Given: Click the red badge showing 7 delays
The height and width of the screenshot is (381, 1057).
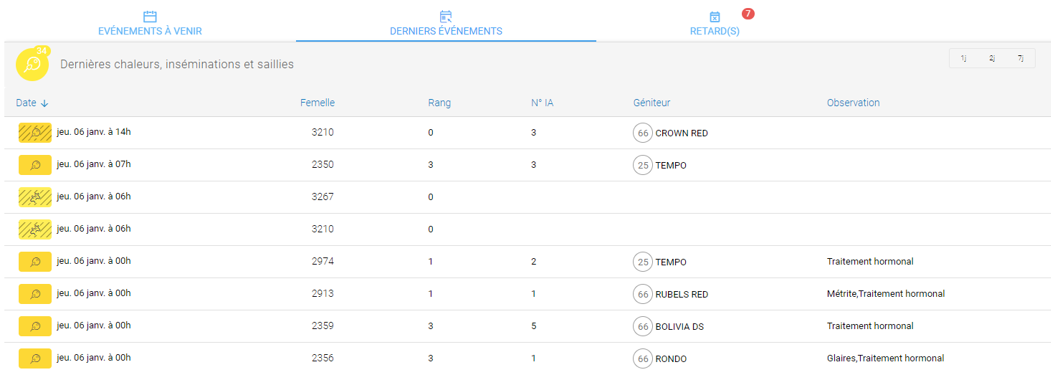Looking at the screenshot, I should (748, 13).
